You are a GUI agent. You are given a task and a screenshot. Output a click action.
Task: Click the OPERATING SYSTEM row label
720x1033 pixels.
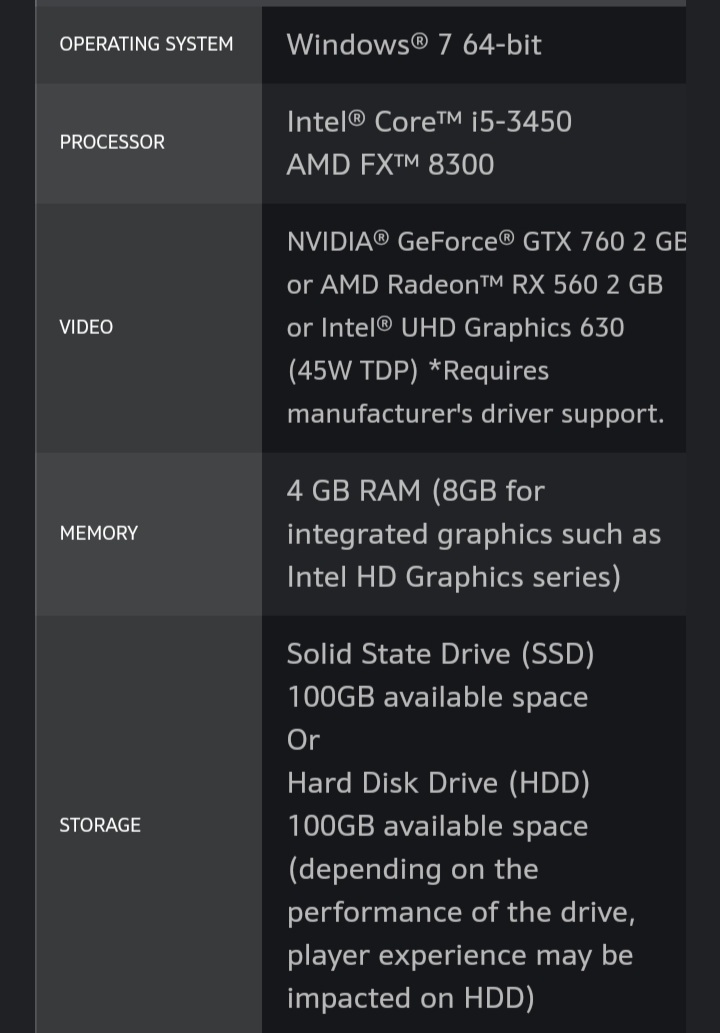(x=146, y=44)
